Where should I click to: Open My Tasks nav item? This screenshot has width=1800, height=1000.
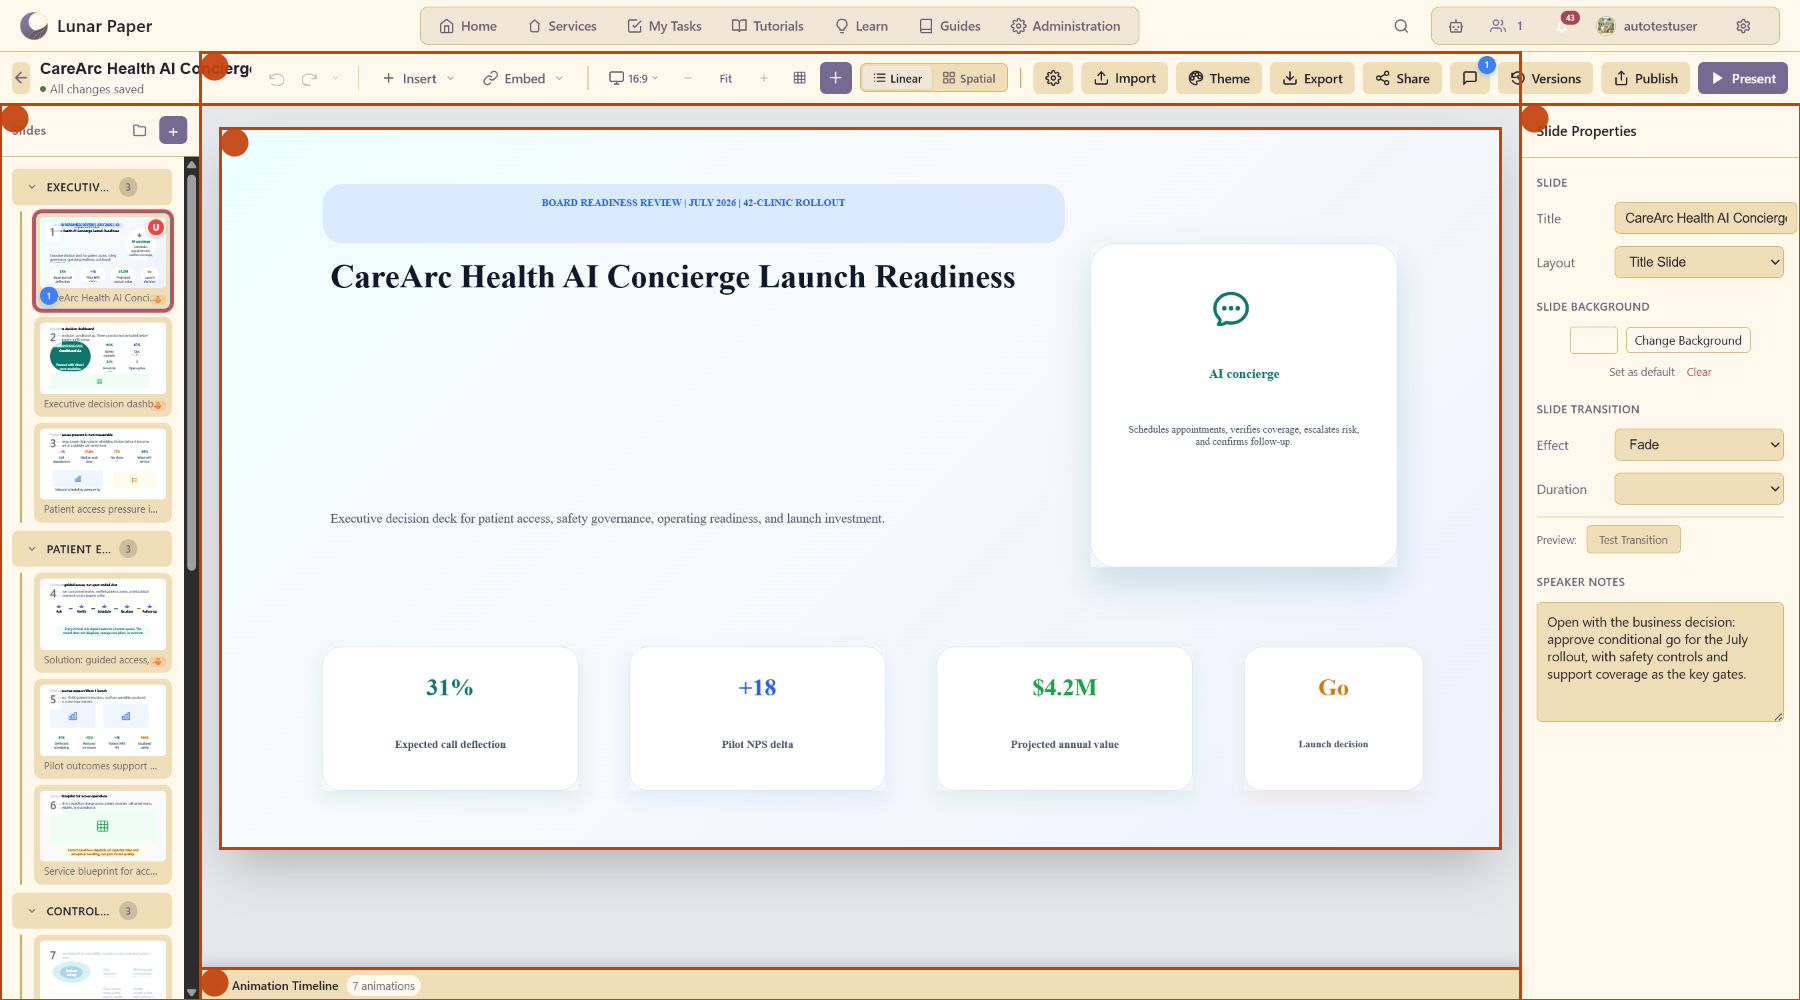pos(664,26)
